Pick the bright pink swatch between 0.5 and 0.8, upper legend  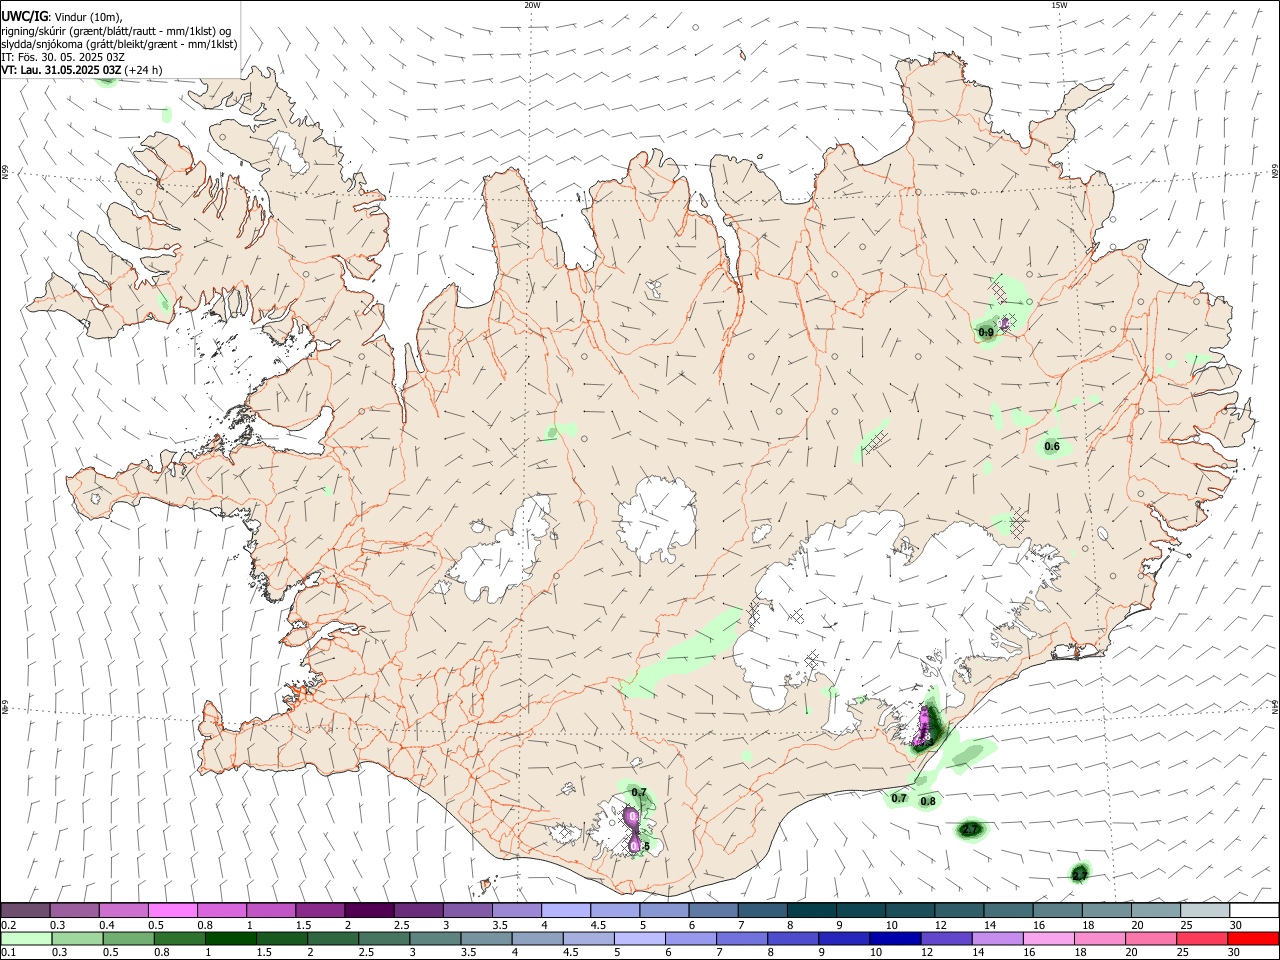[x=172, y=910]
